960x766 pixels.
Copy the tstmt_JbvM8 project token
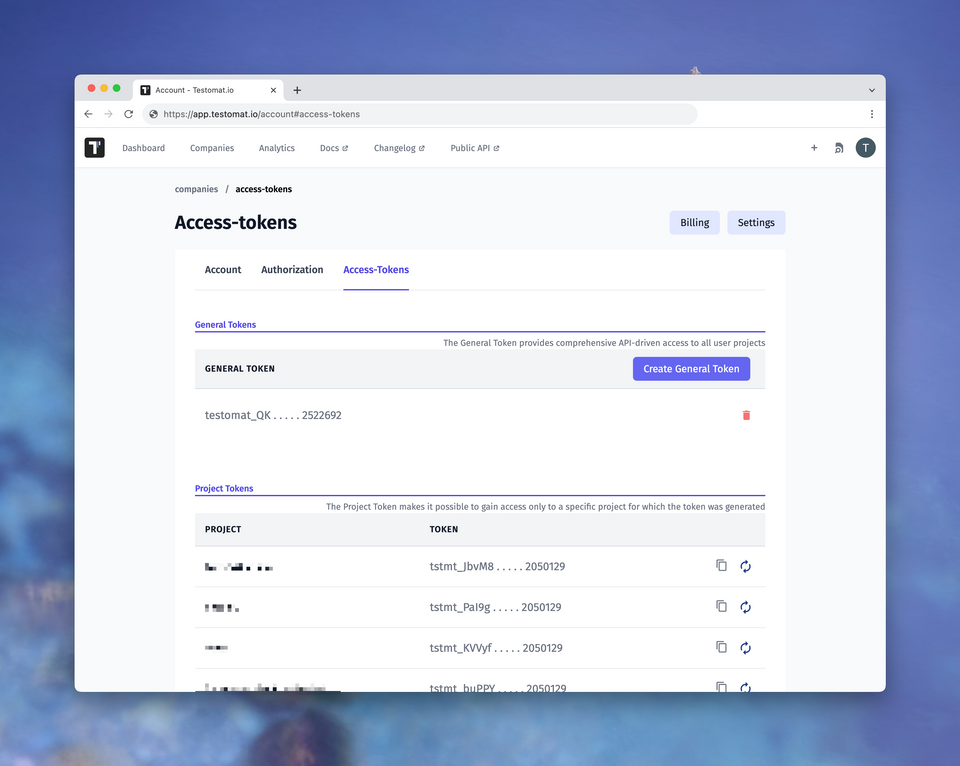click(x=722, y=565)
